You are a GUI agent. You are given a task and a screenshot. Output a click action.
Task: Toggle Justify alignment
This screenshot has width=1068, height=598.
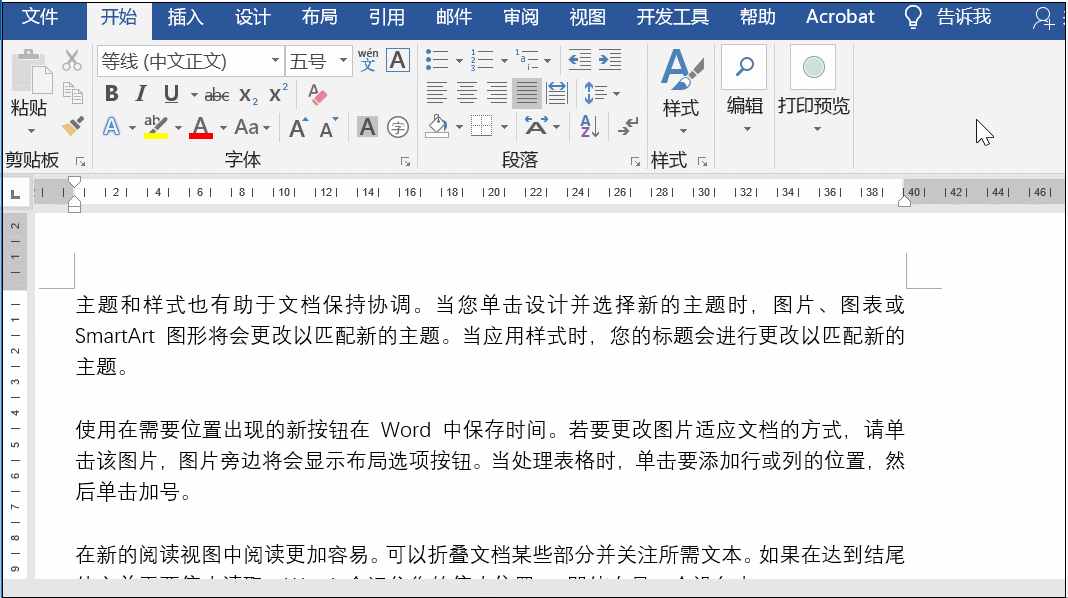527,93
